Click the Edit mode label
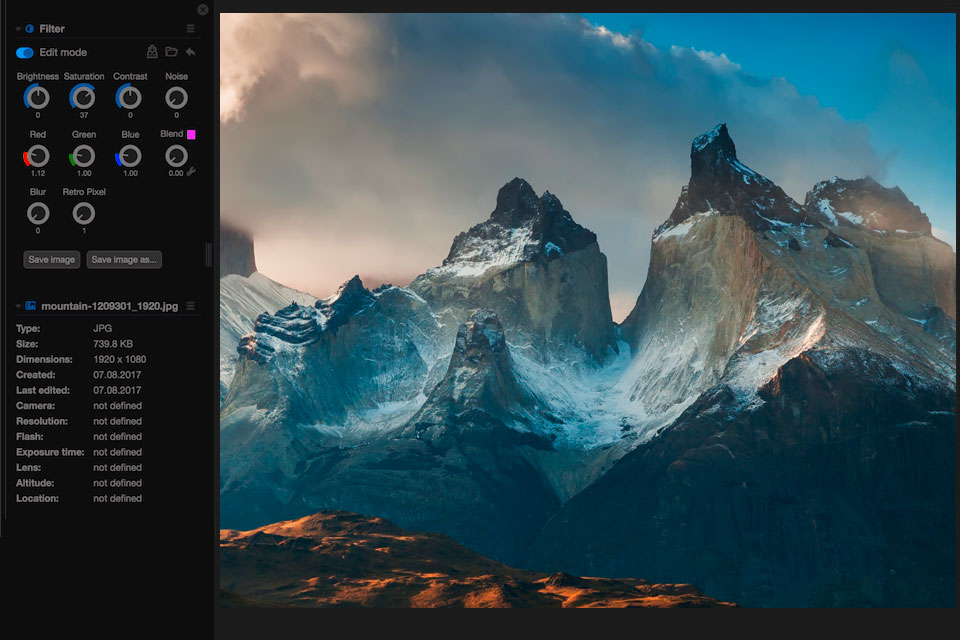 63,53
